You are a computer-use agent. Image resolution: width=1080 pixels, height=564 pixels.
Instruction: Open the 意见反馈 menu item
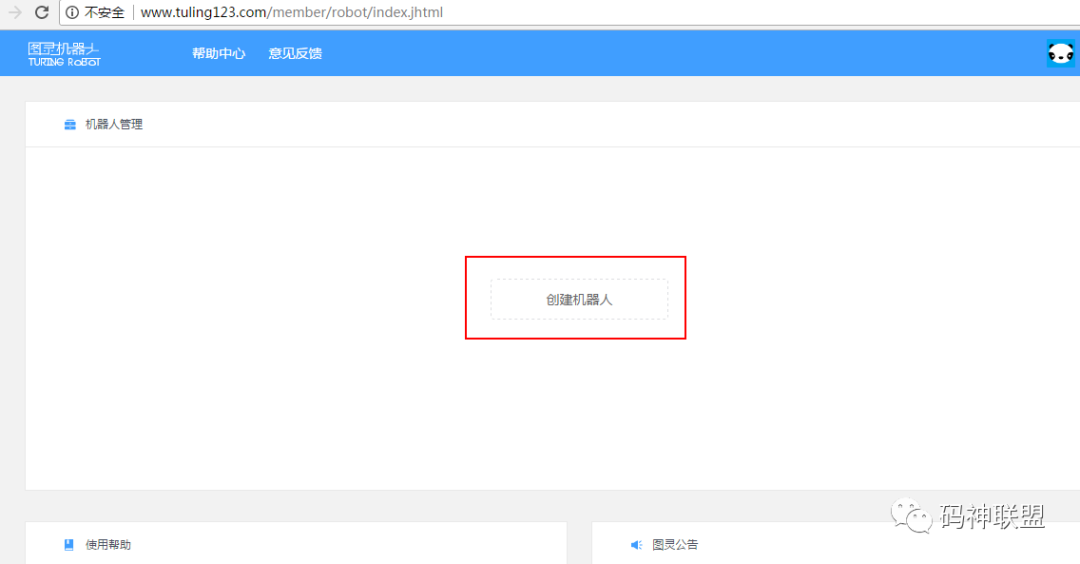[x=295, y=54]
